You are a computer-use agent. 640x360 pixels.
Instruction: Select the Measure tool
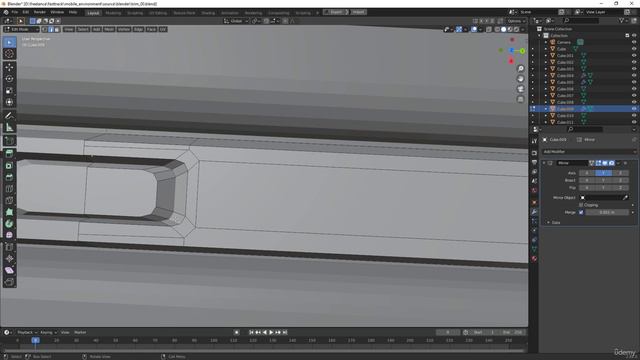[x=9, y=127]
